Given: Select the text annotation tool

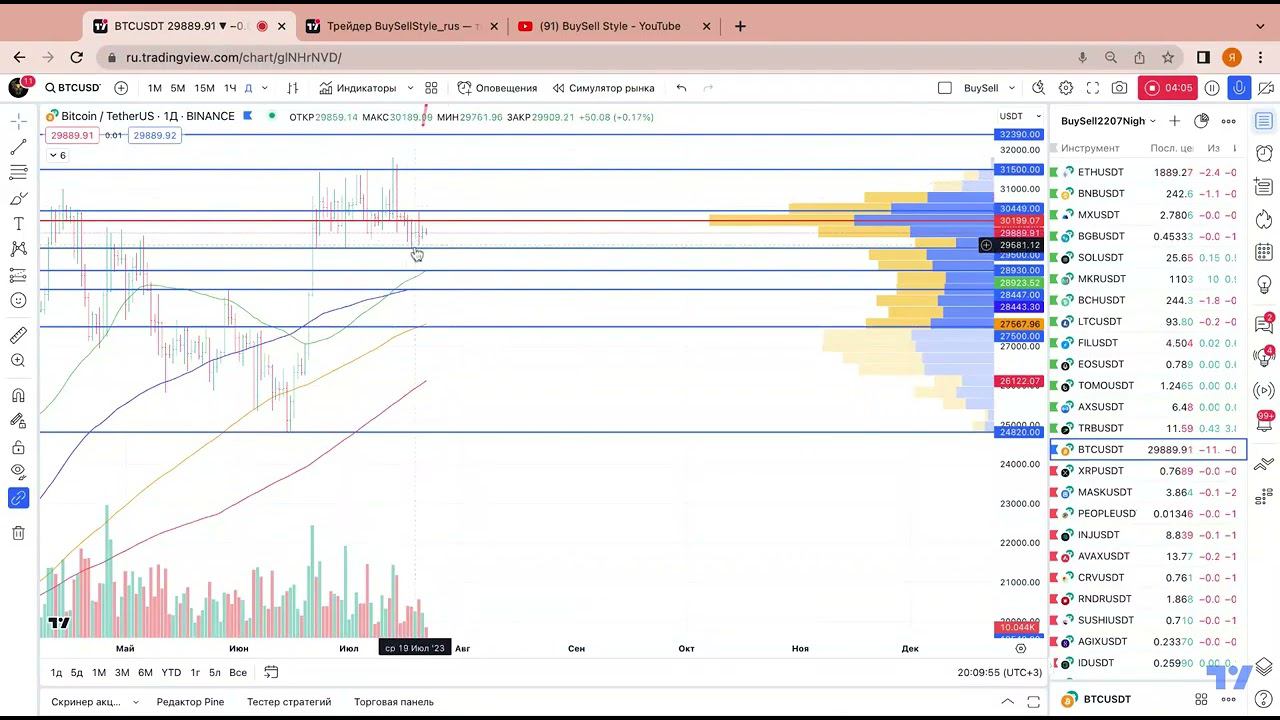Looking at the screenshot, I should coord(18,223).
